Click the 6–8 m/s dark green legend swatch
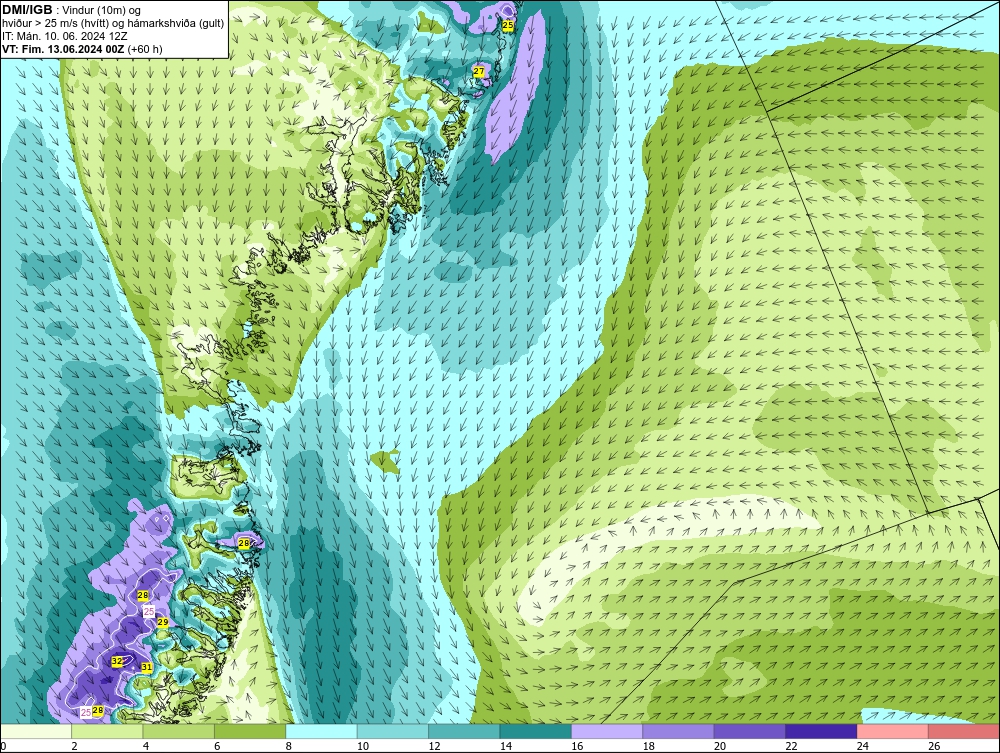The width and height of the screenshot is (1000, 753). pos(250,731)
